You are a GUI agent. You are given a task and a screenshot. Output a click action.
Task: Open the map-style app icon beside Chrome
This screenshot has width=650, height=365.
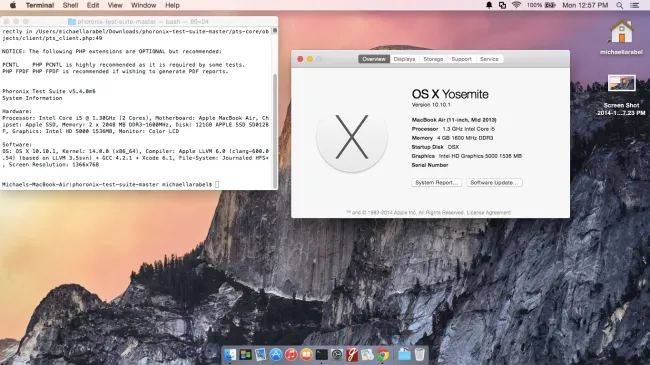(x=367, y=355)
